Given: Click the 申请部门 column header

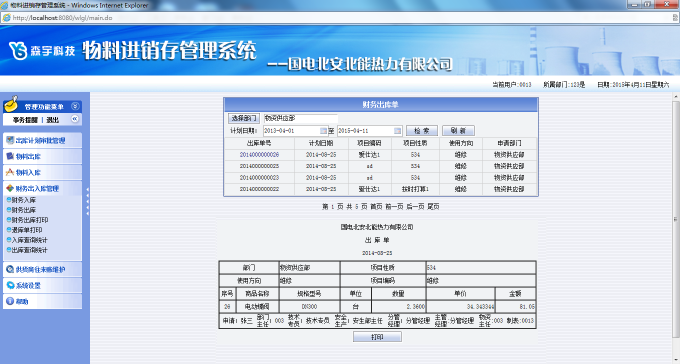Looking at the screenshot, I should (x=510, y=143).
